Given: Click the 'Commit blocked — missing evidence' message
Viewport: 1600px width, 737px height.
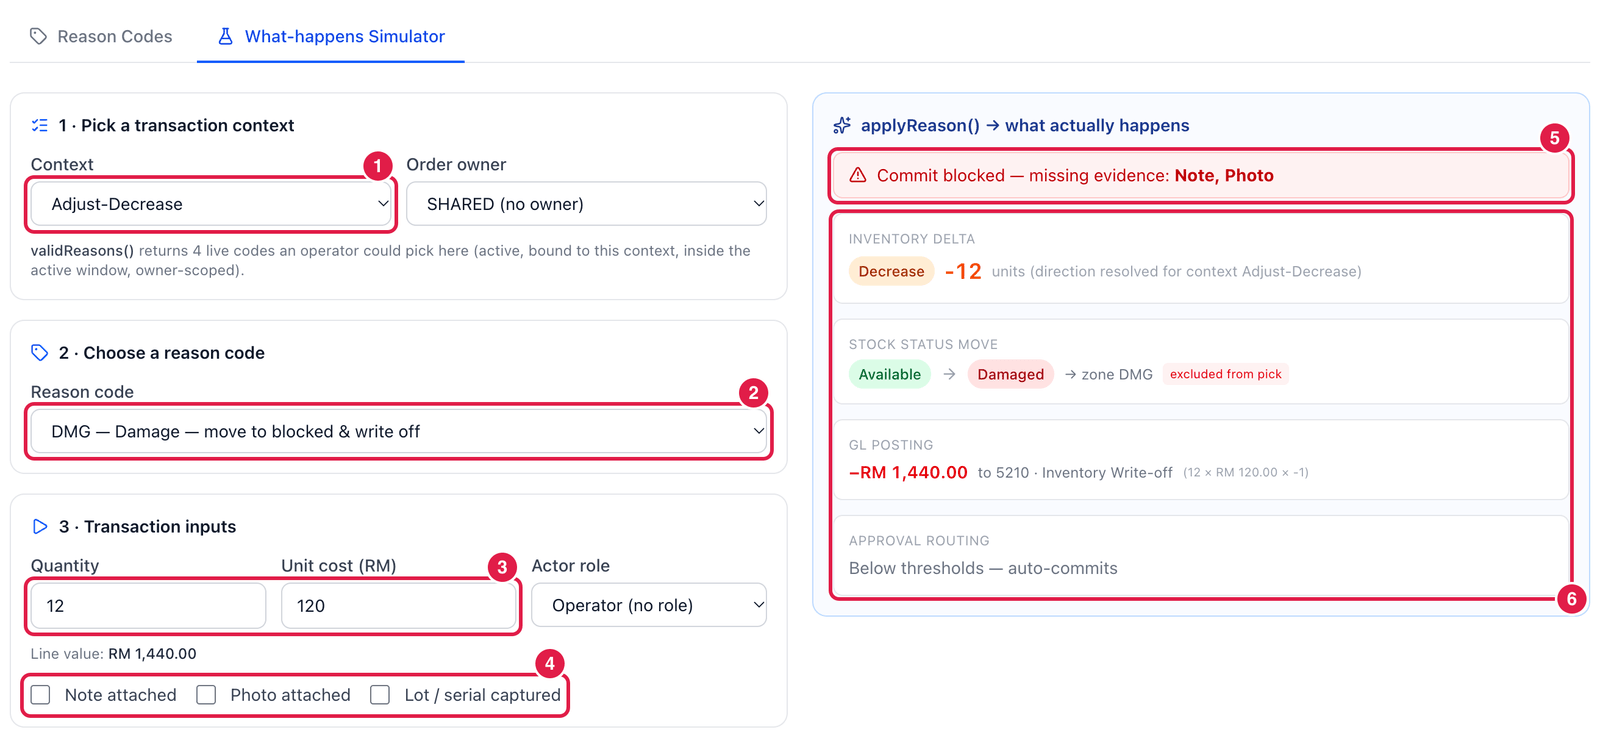Looking at the screenshot, I should pyautogui.click(x=1075, y=175).
